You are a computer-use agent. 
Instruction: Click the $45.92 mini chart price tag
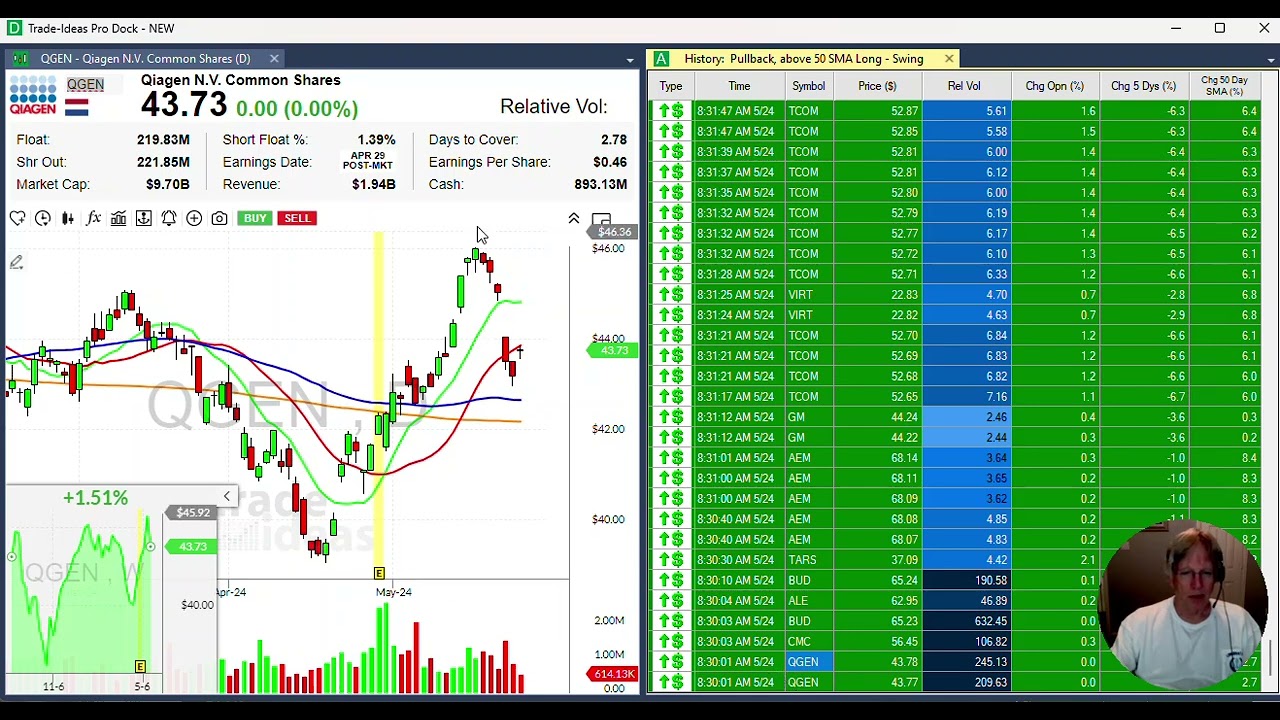193,513
